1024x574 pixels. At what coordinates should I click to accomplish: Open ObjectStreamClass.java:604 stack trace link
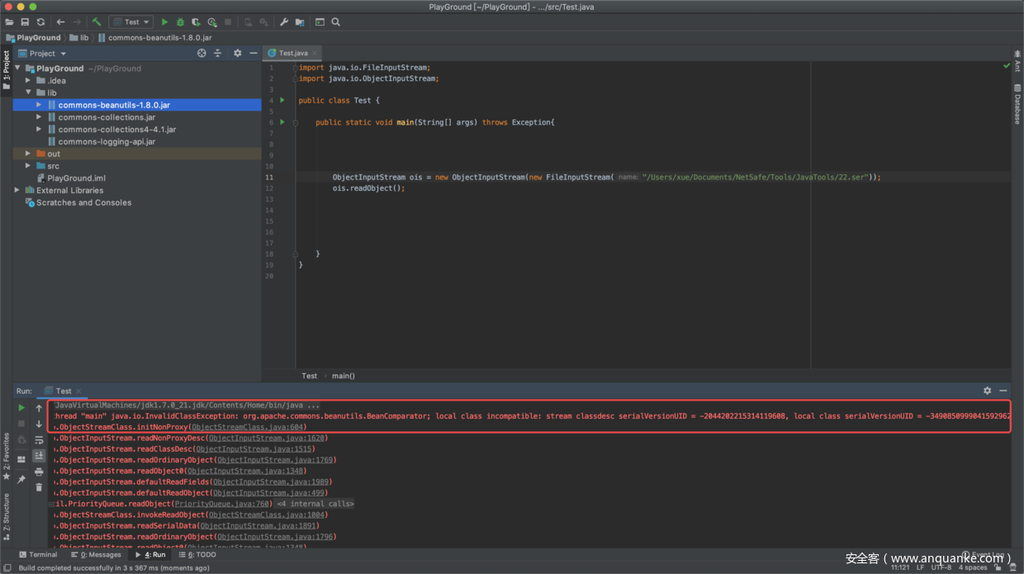click(x=248, y=427)
